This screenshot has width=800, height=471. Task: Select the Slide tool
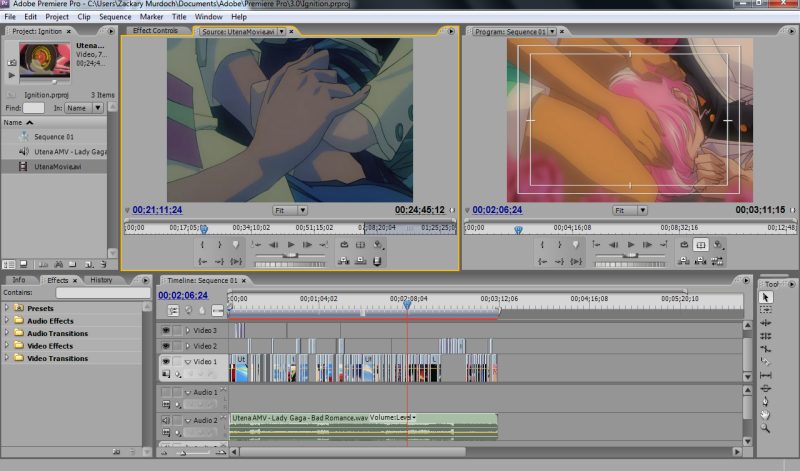[x=765, y=388]
